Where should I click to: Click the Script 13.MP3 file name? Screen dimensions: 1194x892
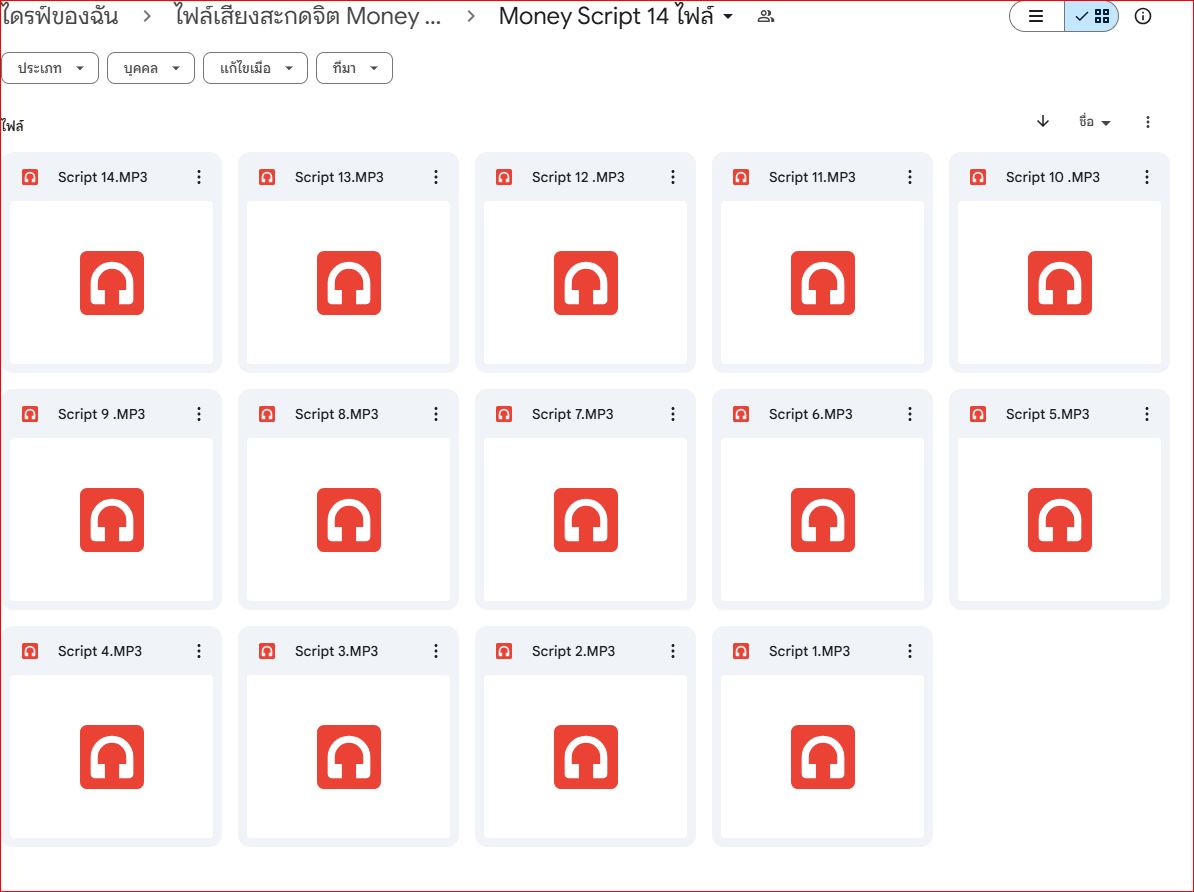tap(339, 177)
